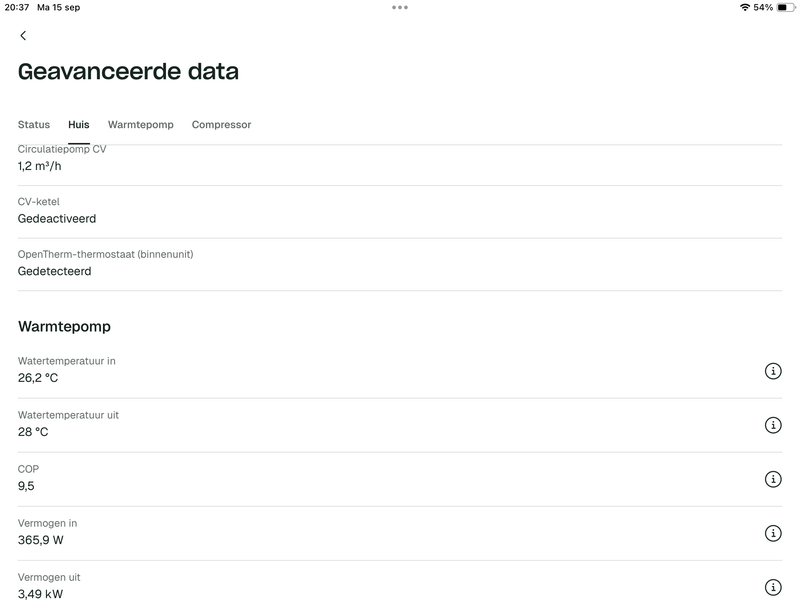800x600 pixels.
Task: Tap the Warmtepomp section heading
Action: pyautogui.click(x=64, y=327)
